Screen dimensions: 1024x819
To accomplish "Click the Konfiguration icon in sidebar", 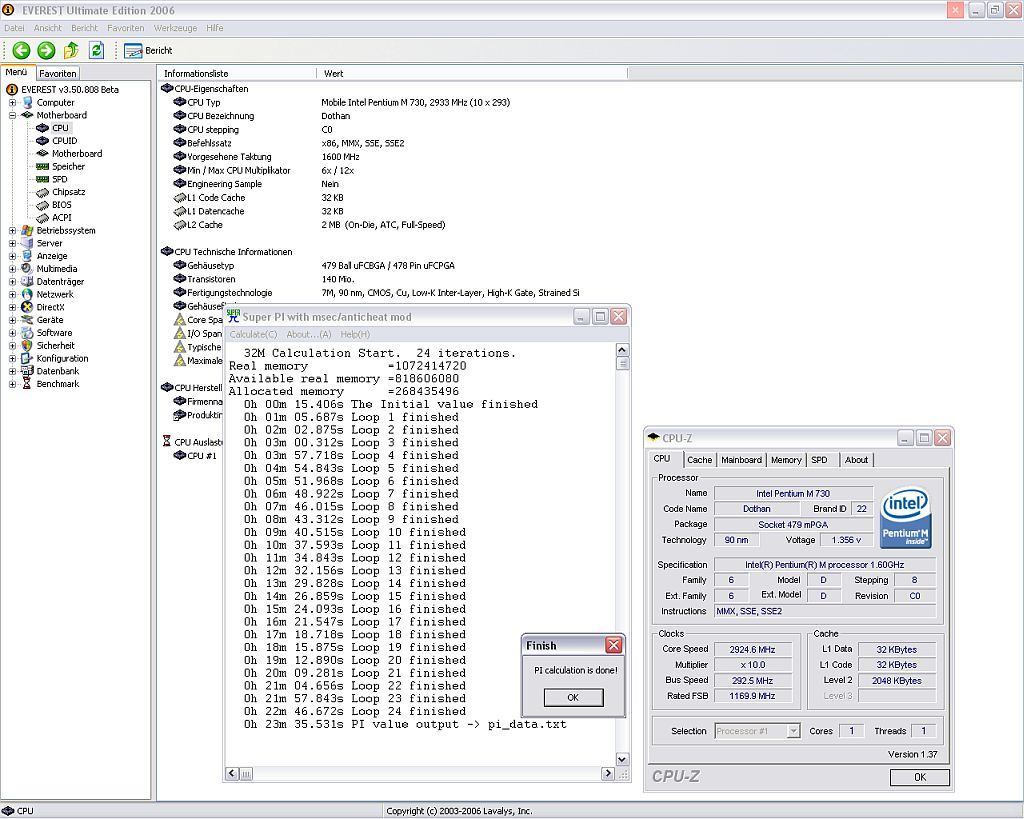I will (27, 359).
